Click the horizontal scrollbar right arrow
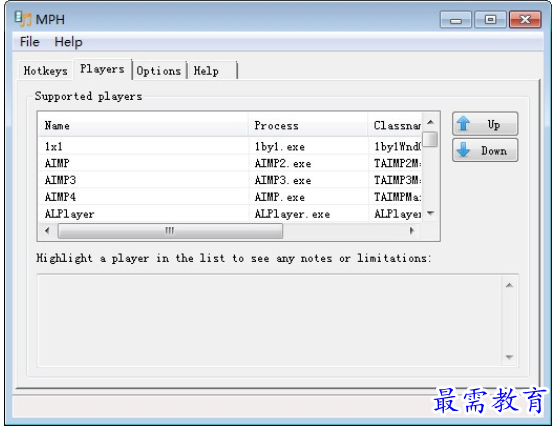Viewport: 555px width, 432px height. coord(412,231)
